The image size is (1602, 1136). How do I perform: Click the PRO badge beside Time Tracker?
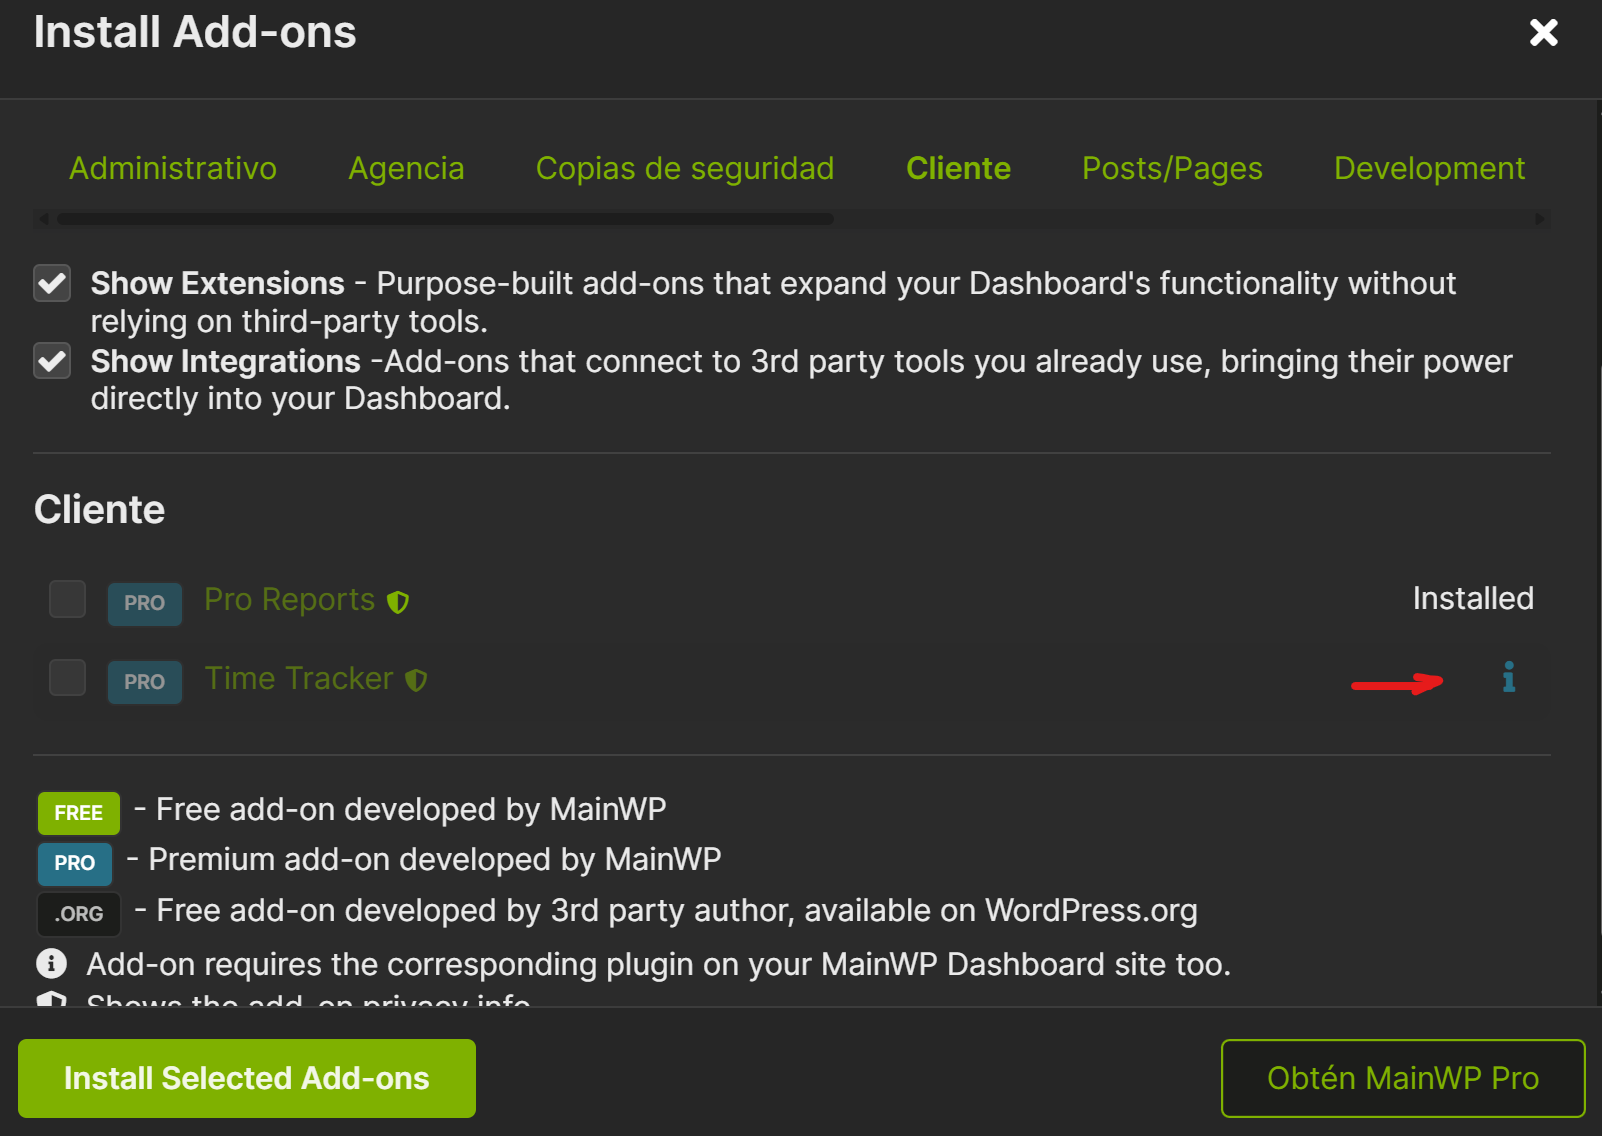145,682
